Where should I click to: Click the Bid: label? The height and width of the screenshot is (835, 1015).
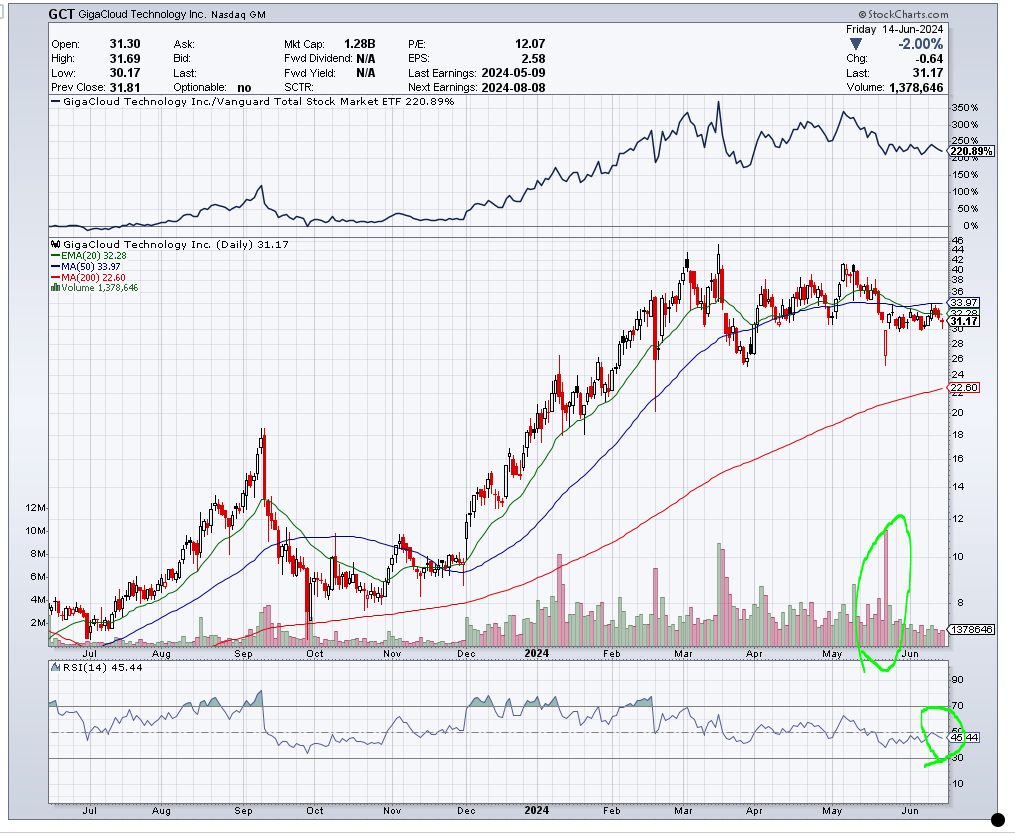182,59
